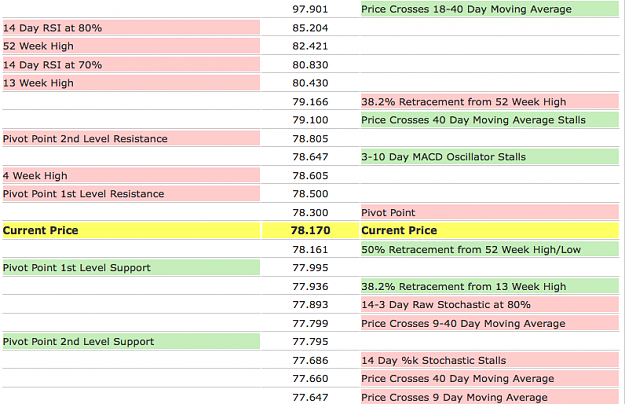This screenshot has height=404, width=625.
Task: Click 50% Retracement from 52 Week High/Low
Action: coord(471,249)
